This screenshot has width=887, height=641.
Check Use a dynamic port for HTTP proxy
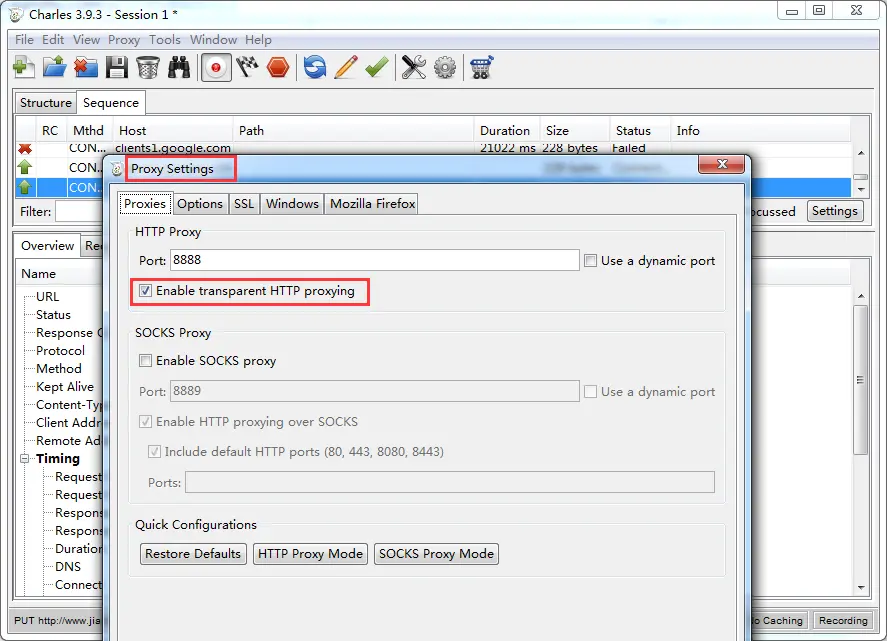point(590,260)
